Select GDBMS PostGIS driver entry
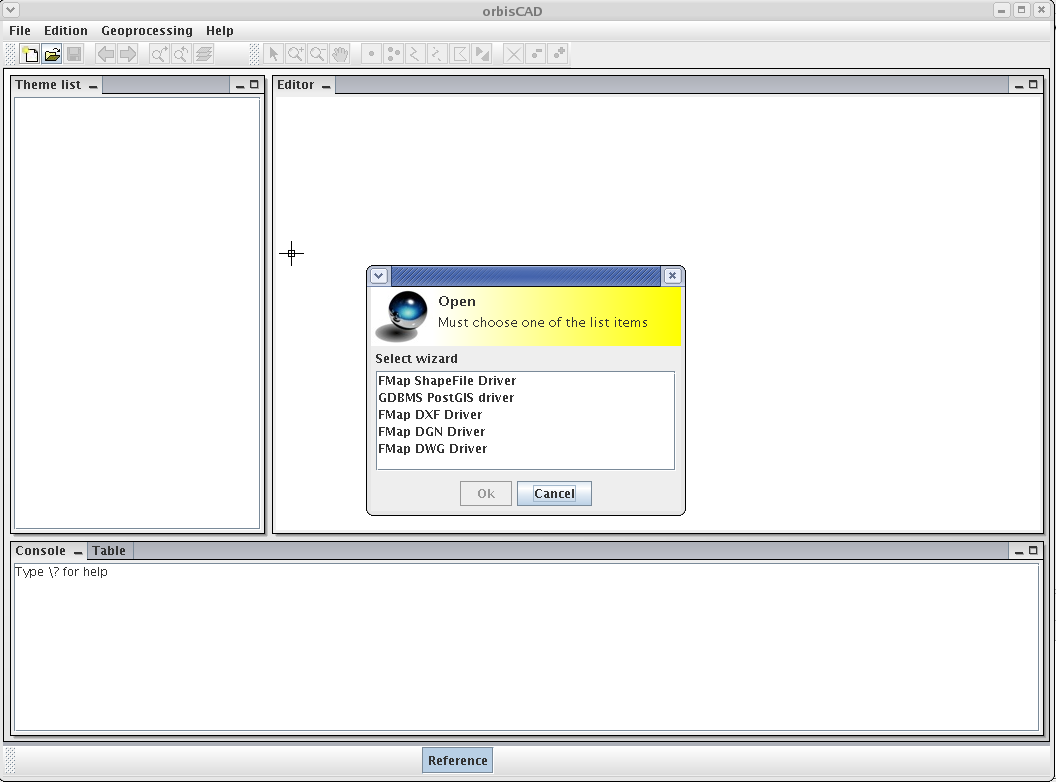 pyautogui.click(x=446, y=398)
